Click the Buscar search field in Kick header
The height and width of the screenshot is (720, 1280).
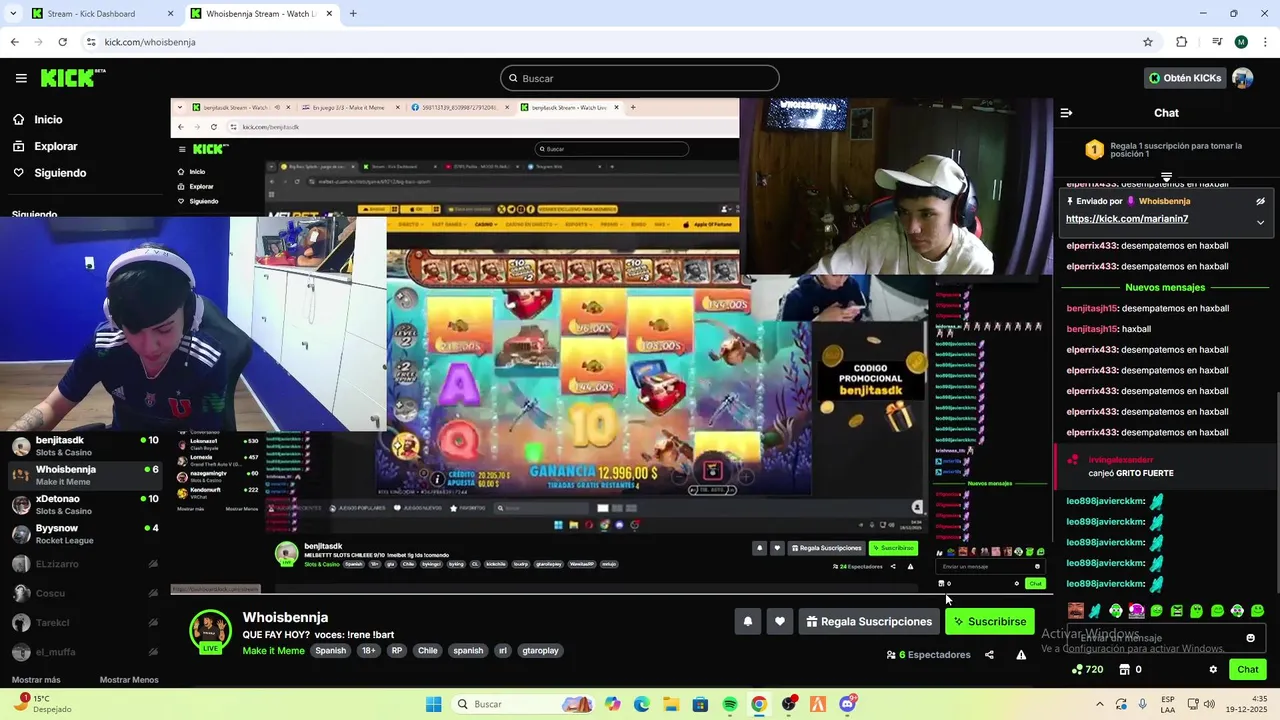tap(640, 78)
